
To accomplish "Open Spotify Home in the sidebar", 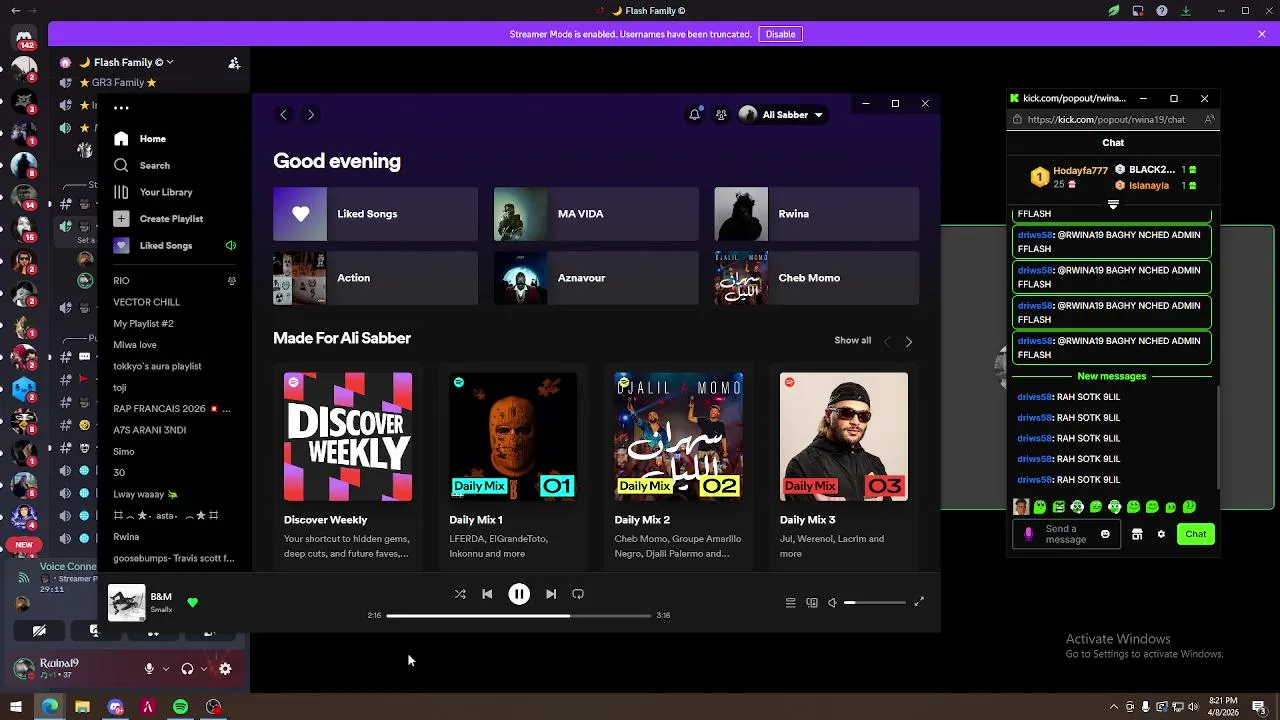I will coord(140,139).
